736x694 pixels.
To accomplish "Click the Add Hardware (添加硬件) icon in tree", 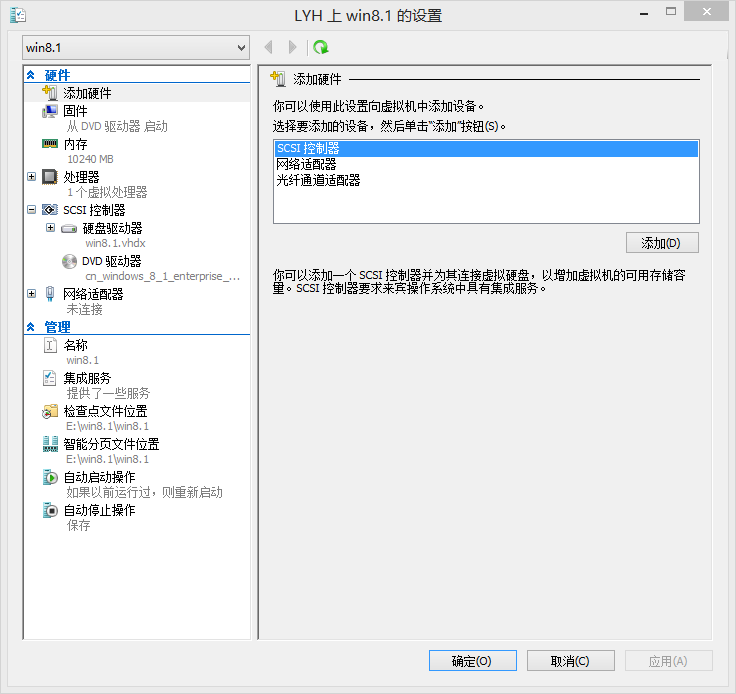I will coord(50,92).
